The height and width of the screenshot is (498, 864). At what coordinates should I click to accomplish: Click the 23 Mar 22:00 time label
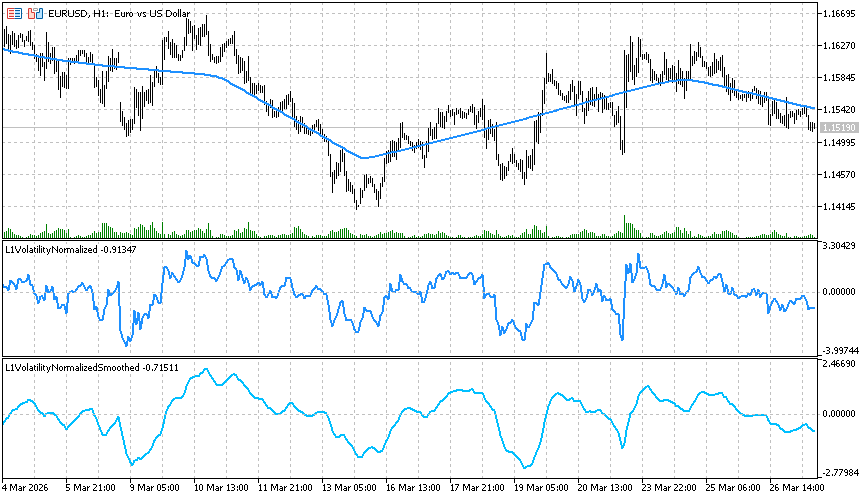point(668,488)
